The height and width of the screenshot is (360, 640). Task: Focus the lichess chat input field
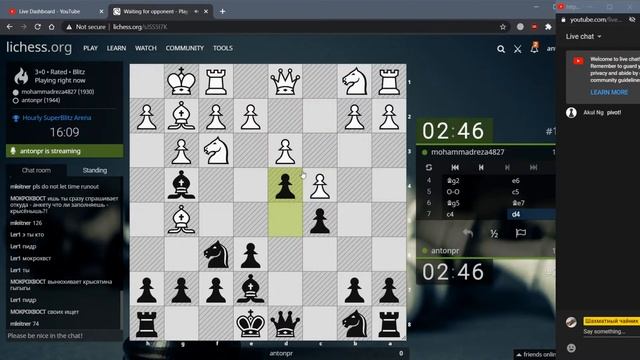[x=64, y=336]
